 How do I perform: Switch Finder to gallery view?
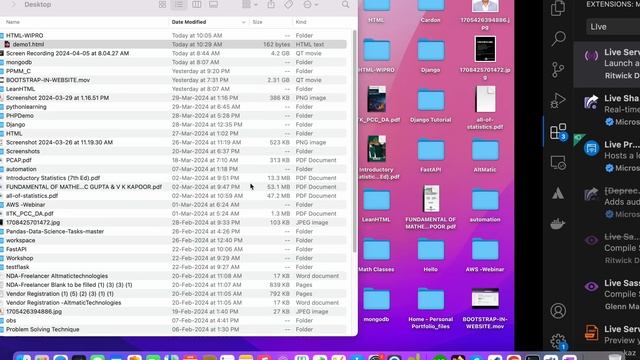213,4
